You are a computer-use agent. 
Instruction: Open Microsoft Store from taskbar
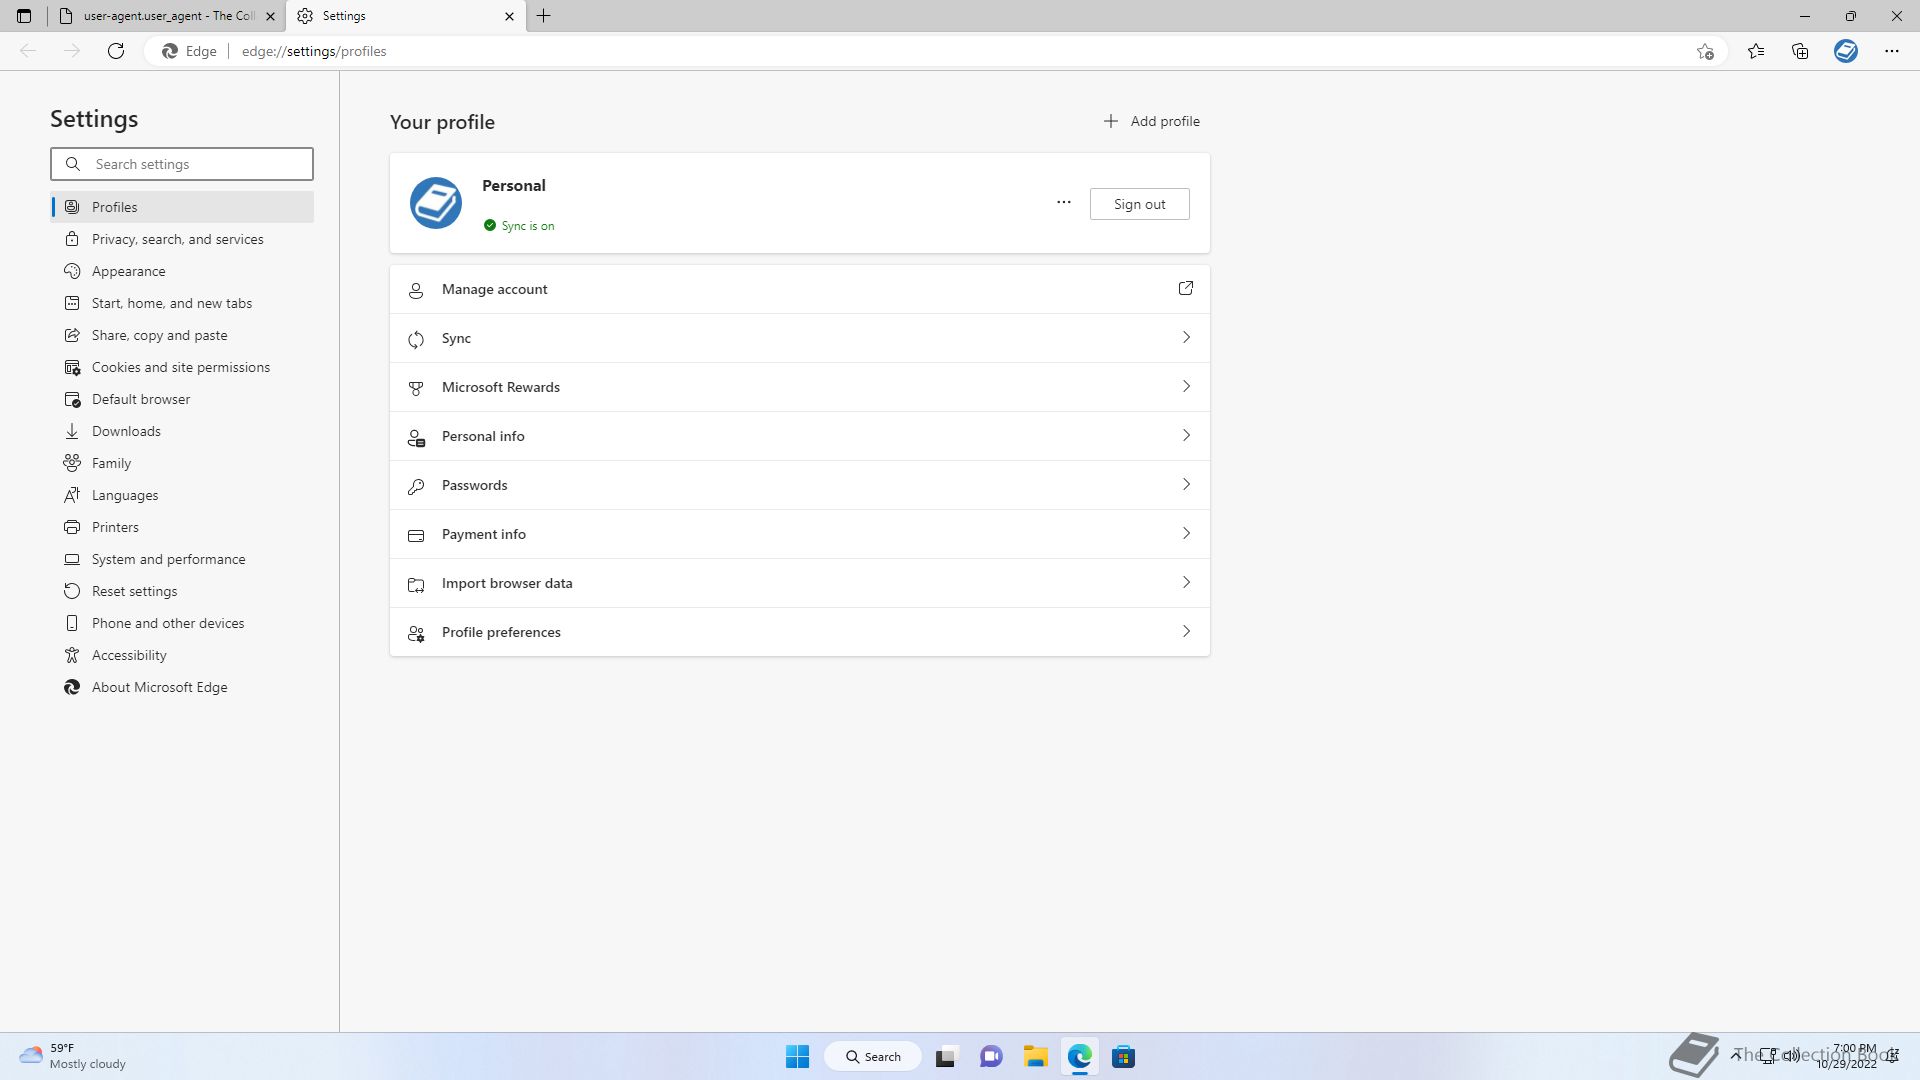1123,1057
